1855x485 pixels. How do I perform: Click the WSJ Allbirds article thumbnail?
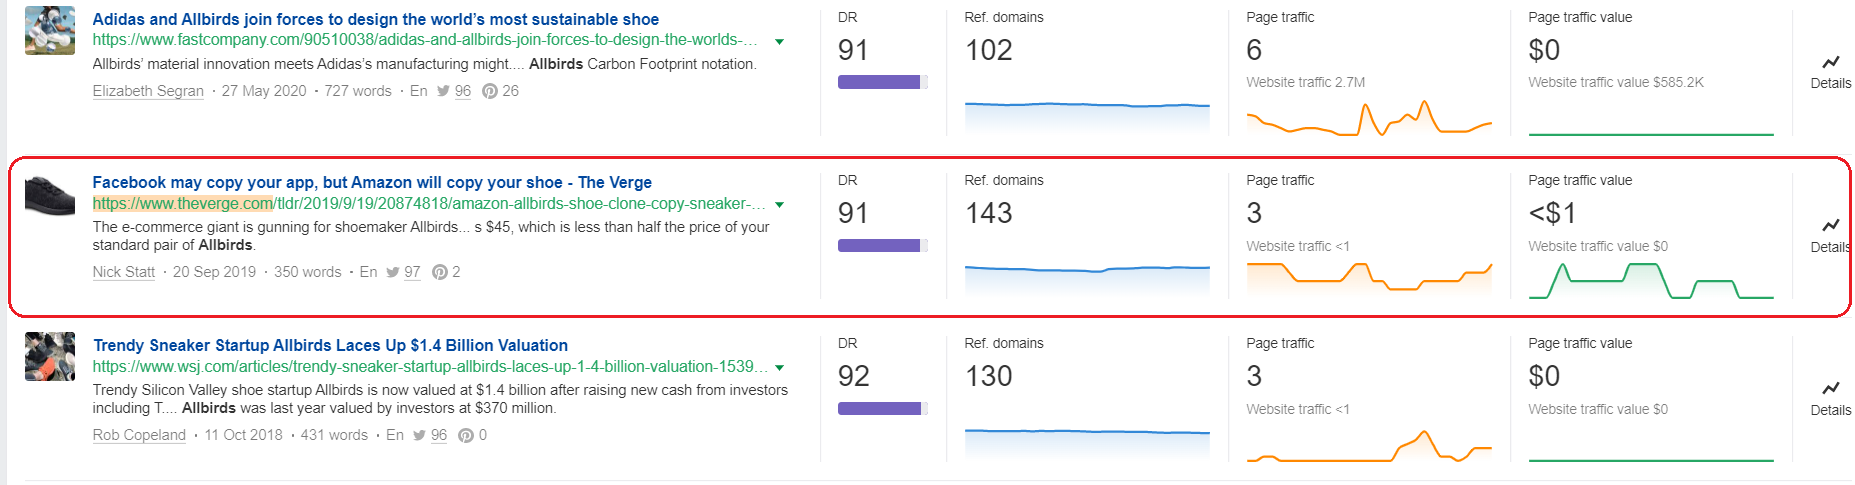[50, 356]
